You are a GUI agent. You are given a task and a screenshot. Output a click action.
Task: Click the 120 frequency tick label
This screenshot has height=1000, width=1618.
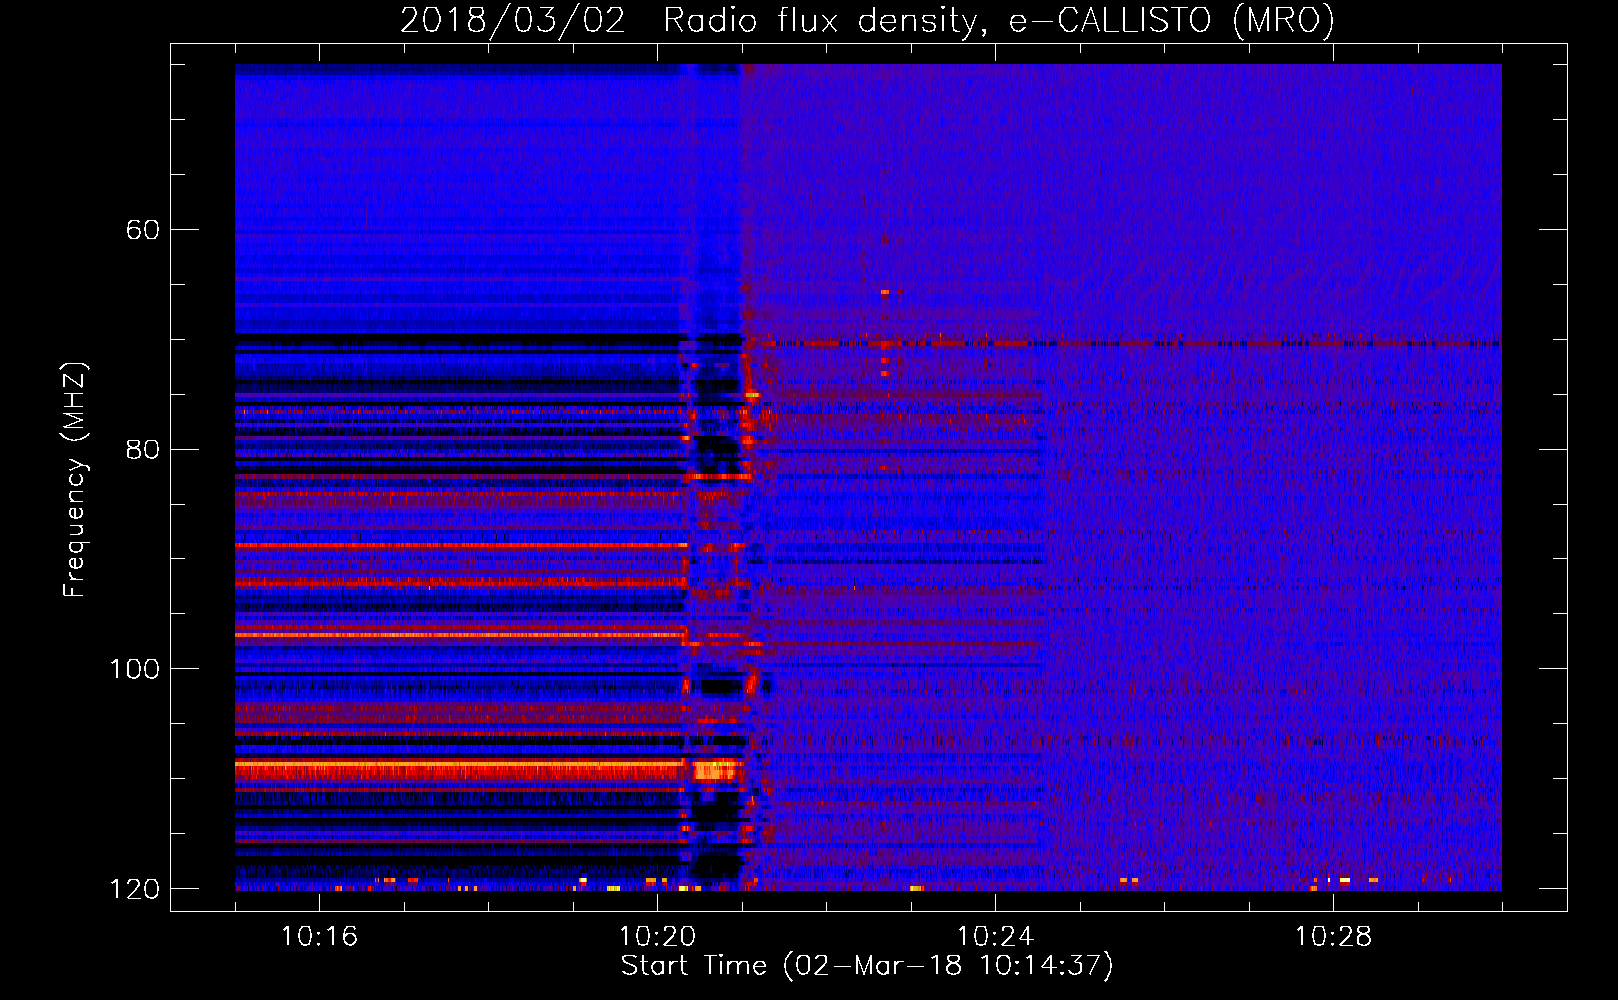tap(134, 889)
